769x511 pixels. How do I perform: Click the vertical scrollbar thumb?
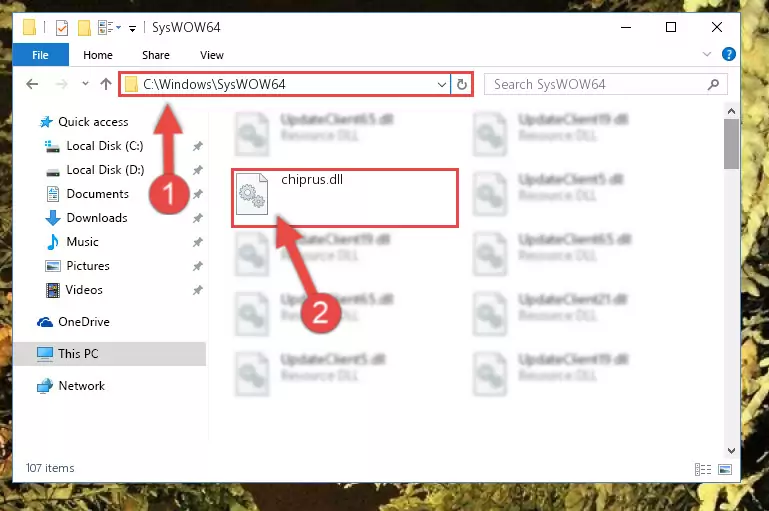[x=731, y=144]
